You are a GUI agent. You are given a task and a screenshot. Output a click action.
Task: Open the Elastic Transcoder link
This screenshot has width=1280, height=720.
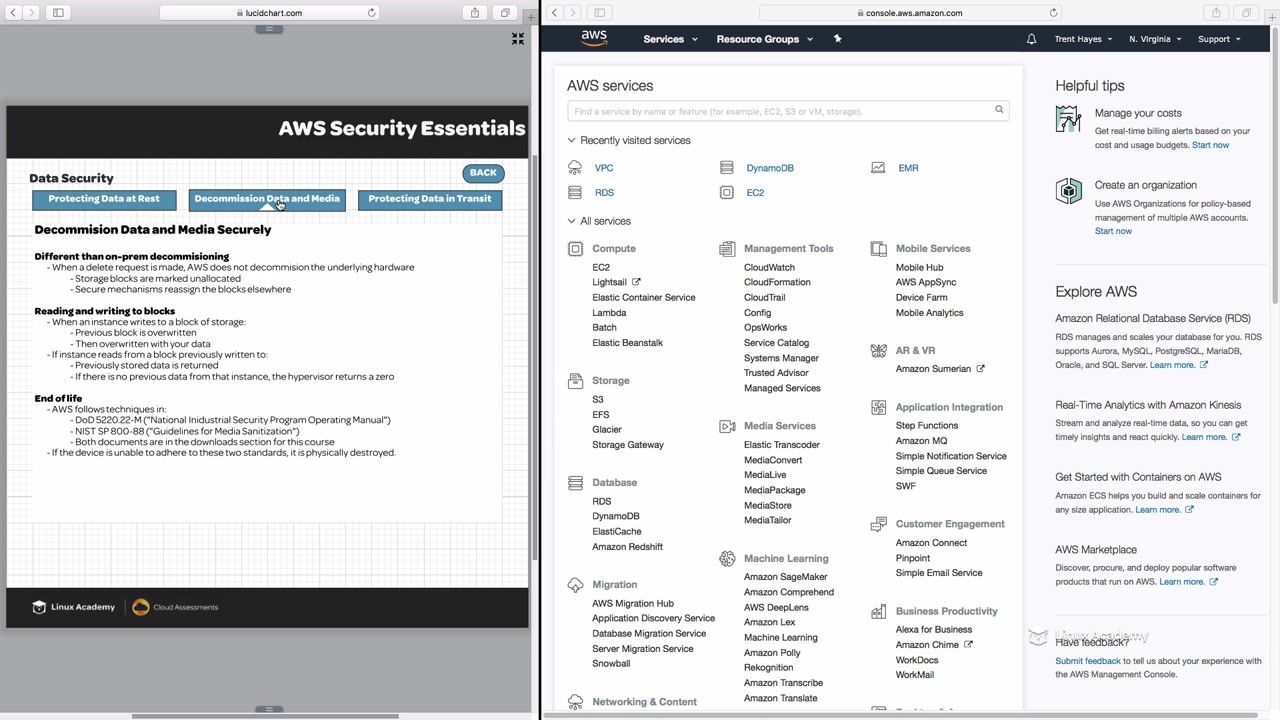[x=782, y=445]
